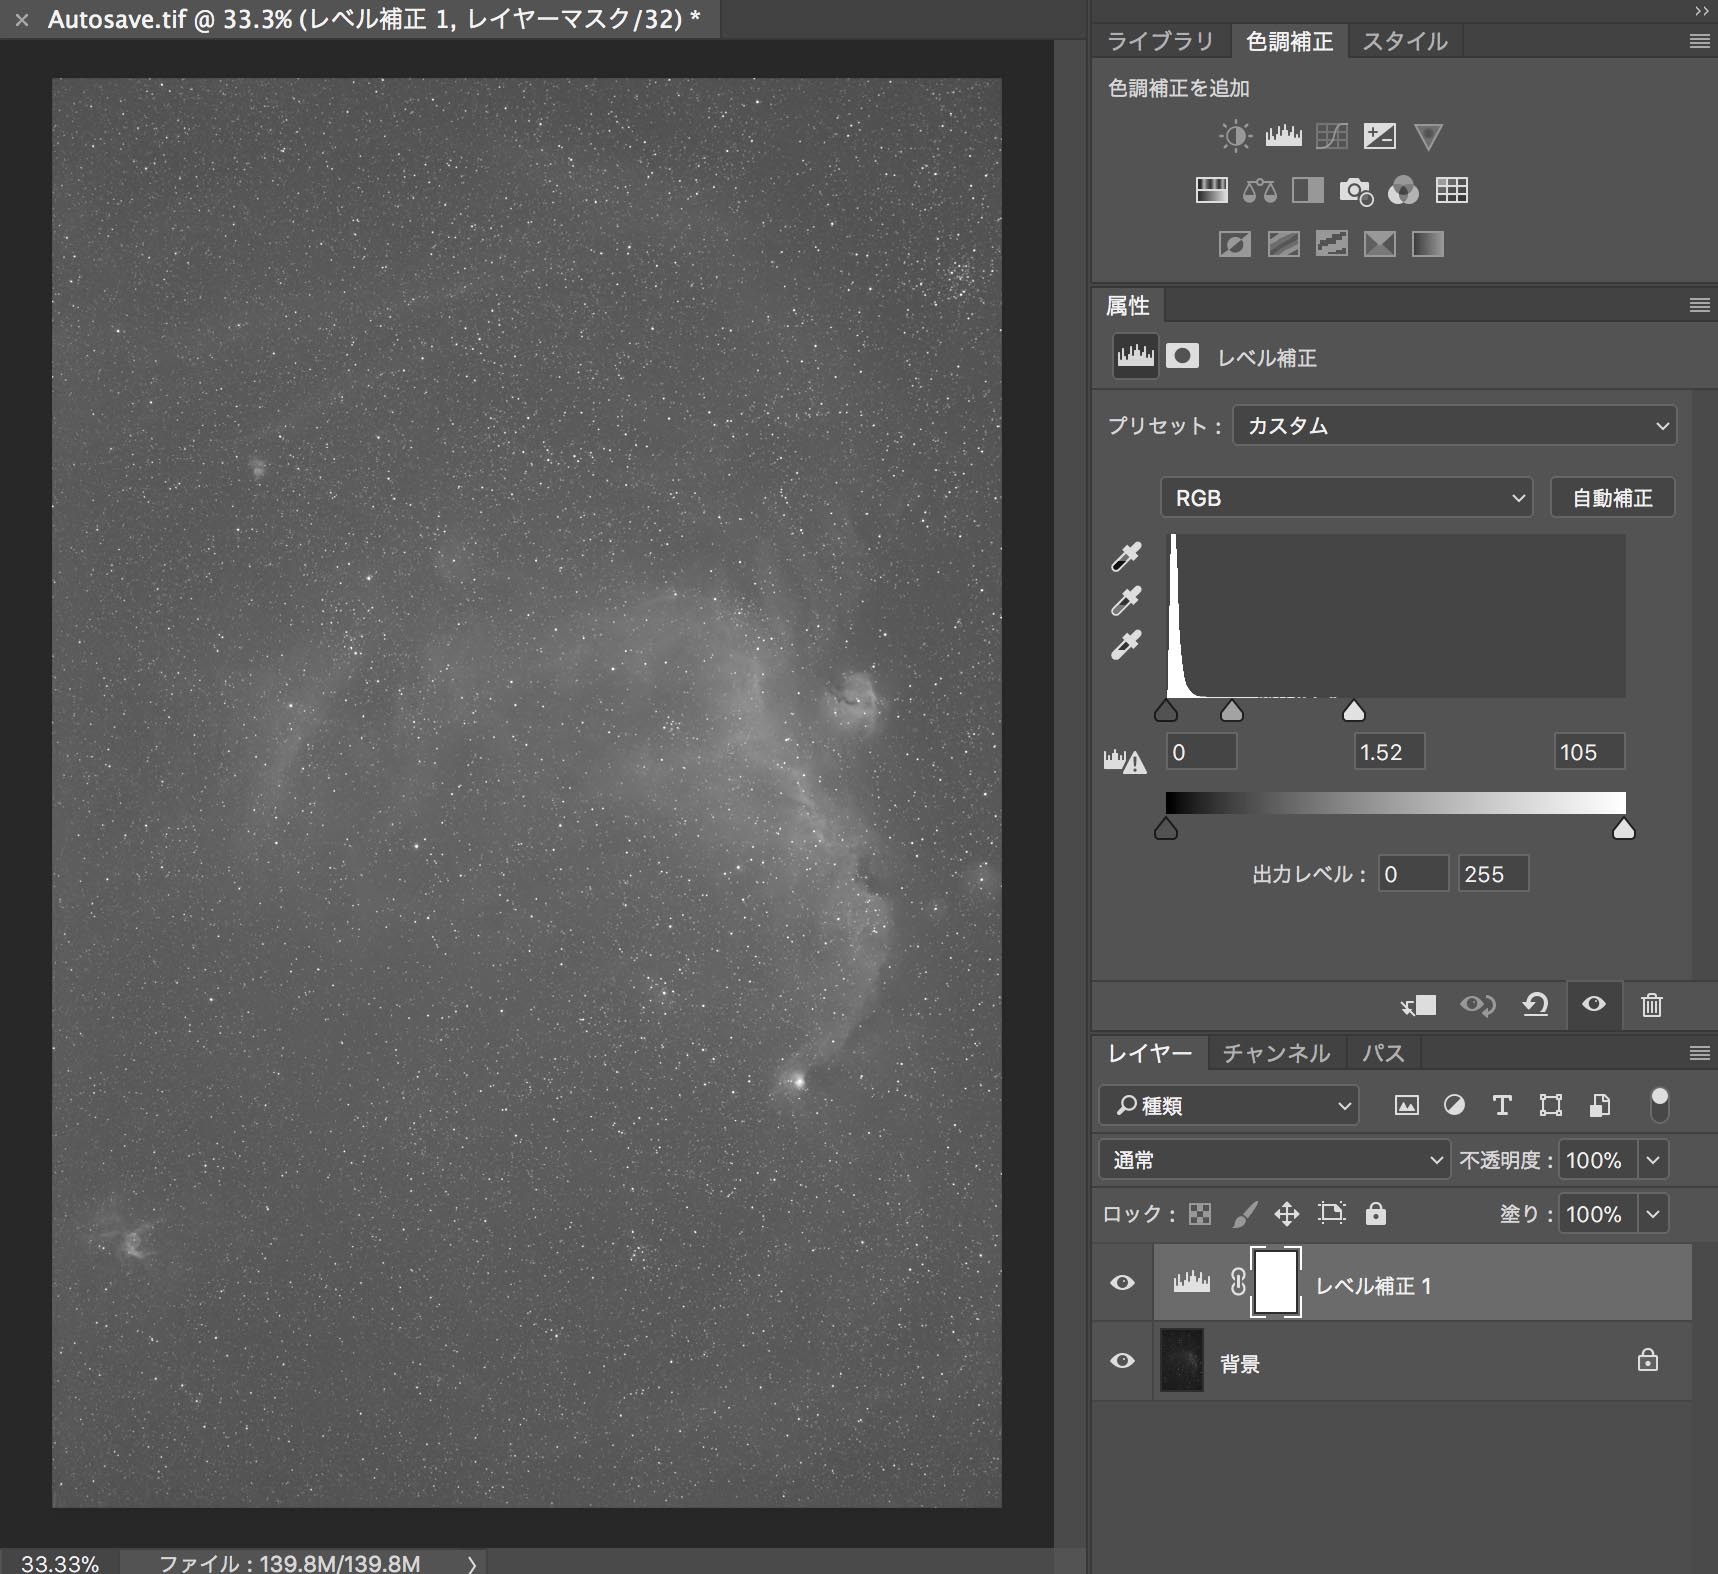This screenshot has width=1718, height=1574.
Task: Open the 通常 blend mode dropdown
Action: tap(1273, 1160)
